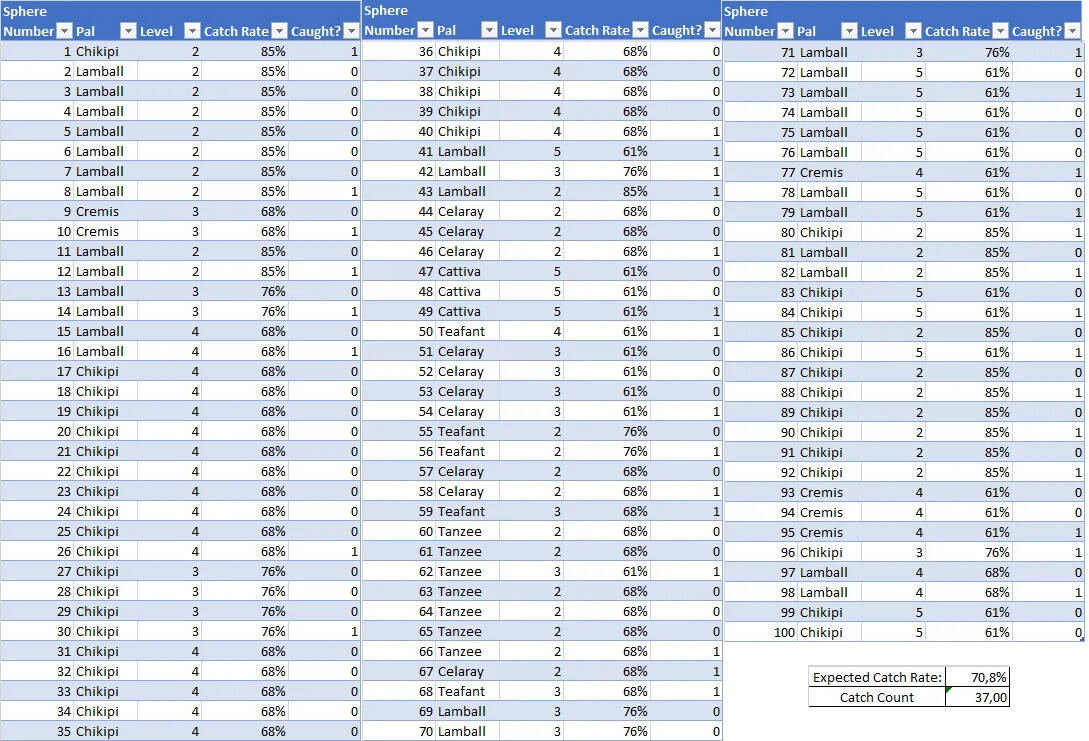The height and width of the screenshot is (741, 1089).
Task: Open Sphere Number filter in first table
Action: tap(64, 31)
